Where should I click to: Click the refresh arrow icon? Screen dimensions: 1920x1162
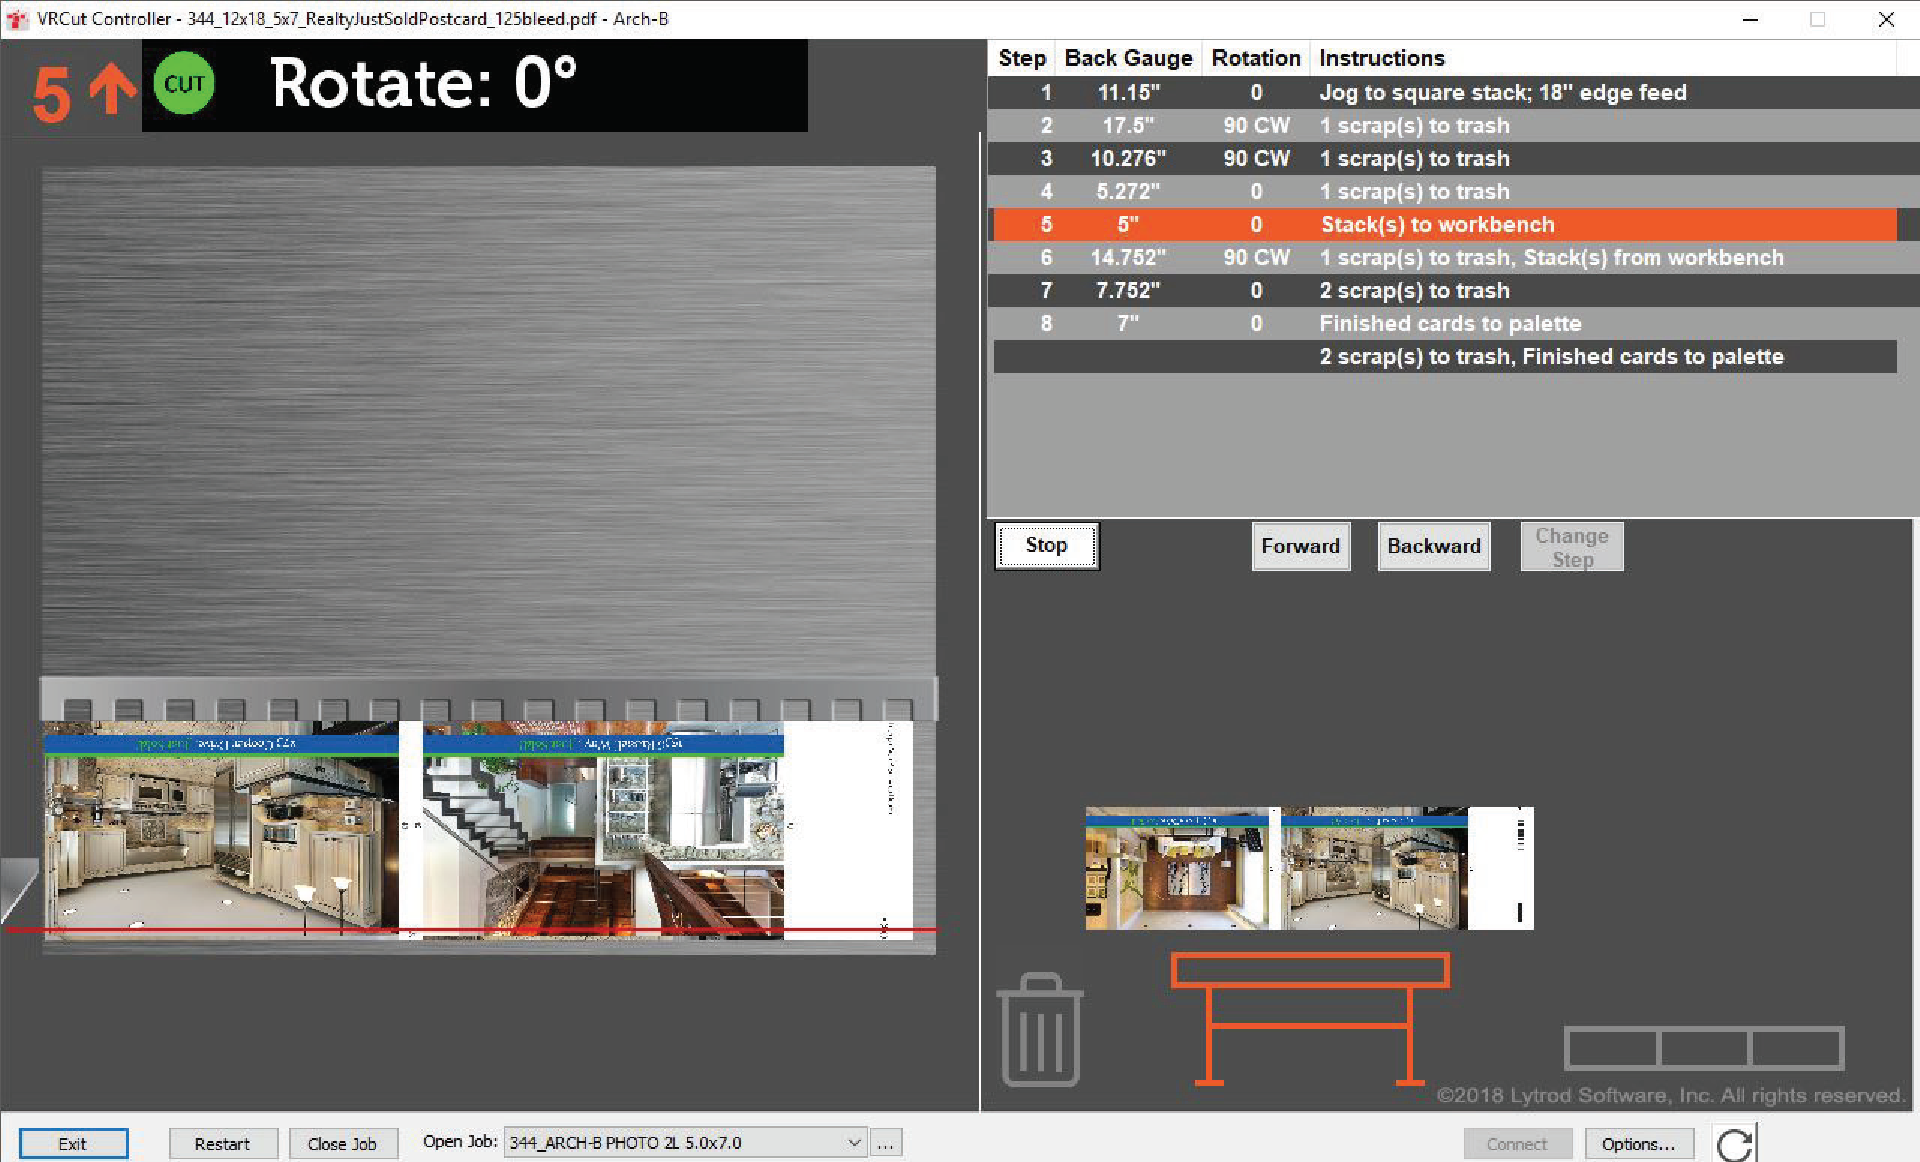[x=1735, y=1144]
